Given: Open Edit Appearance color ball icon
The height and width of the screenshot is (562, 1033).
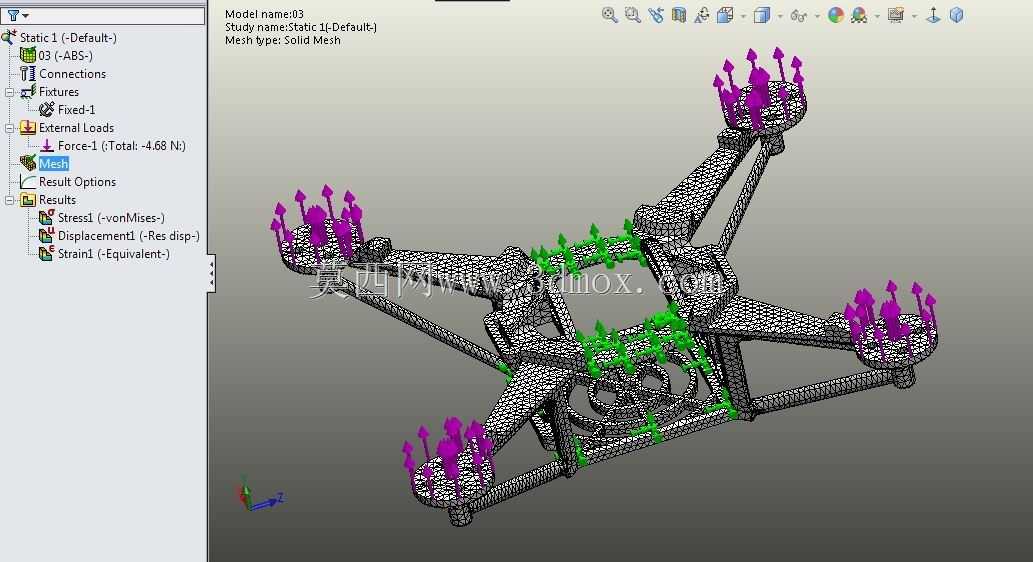Looking at the screenshot, I should [836, 15].
